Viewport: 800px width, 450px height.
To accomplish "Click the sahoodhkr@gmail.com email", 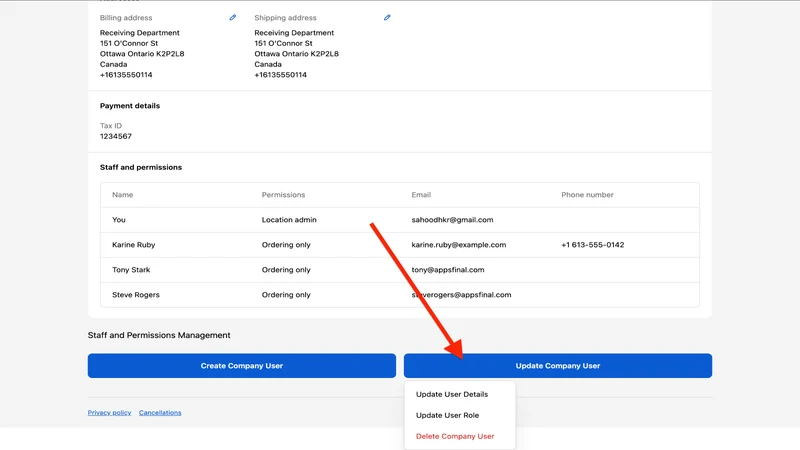I will click(452, 220).
